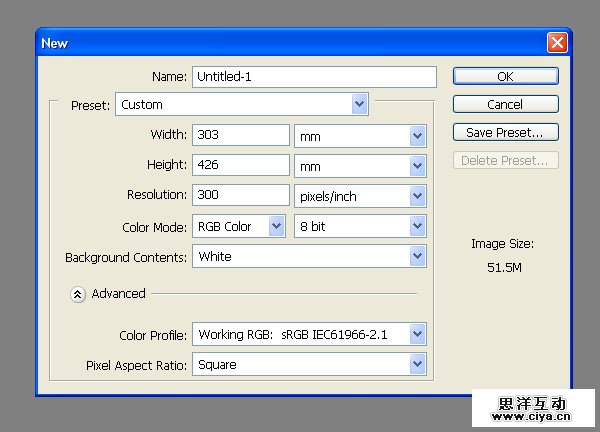Screen dimensions: 600x432
Task: Open the Height units dropdown
Action: tap(360, 165)
